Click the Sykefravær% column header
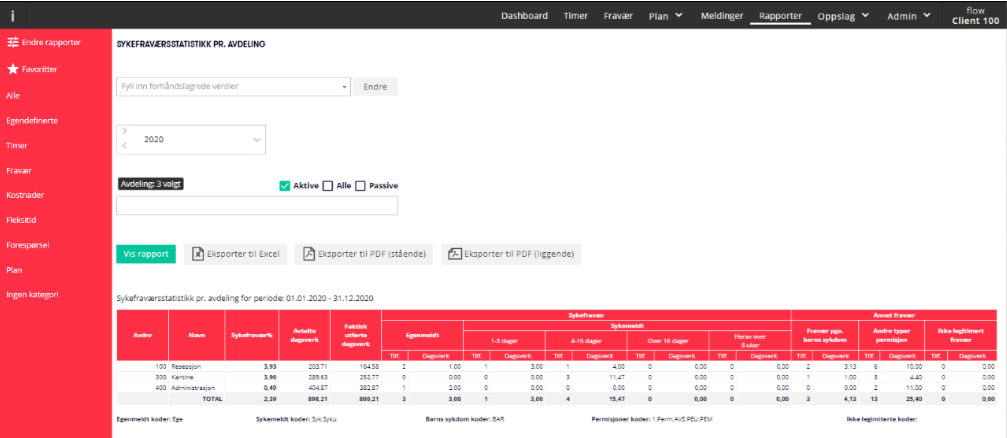1007x438 pixels. point(252,335)
